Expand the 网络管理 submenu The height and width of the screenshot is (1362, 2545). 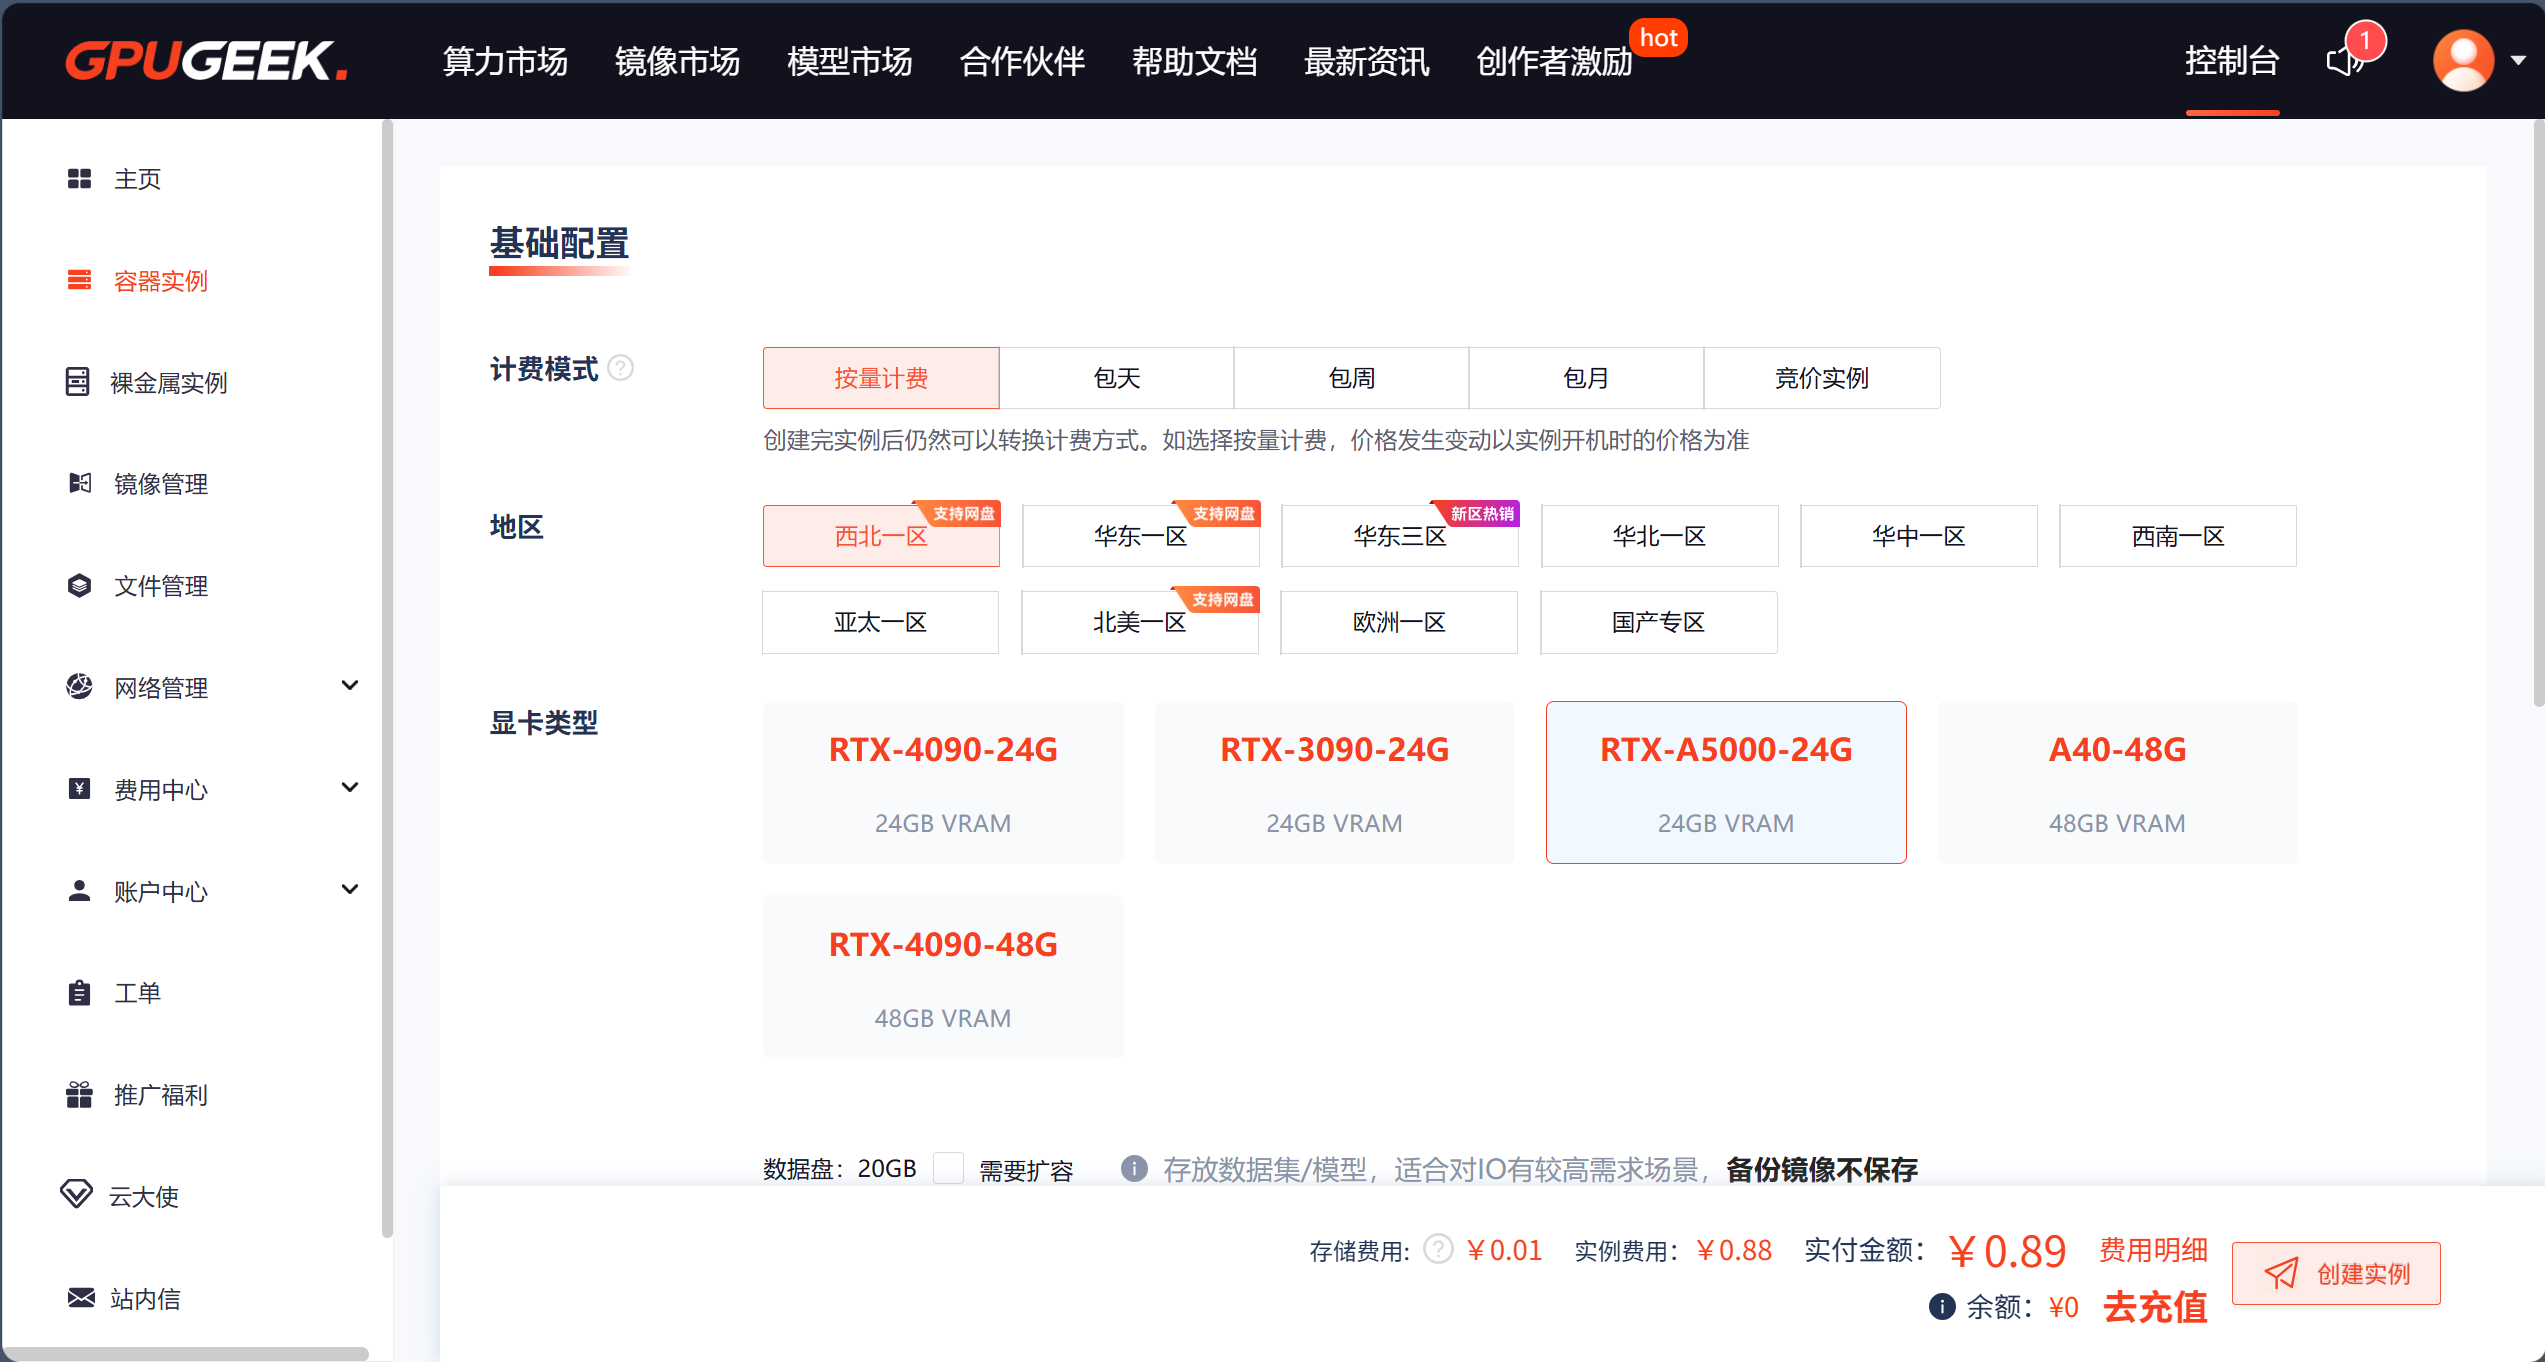[349, 686]
